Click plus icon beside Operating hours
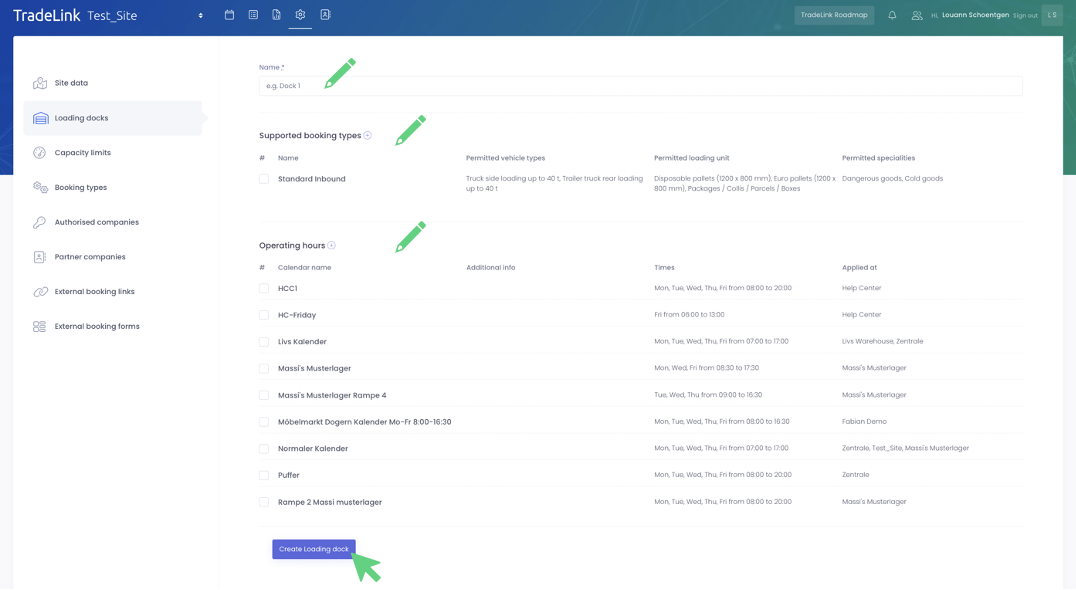Screen dimensions: 1076x590 click(x=332, y=246)
